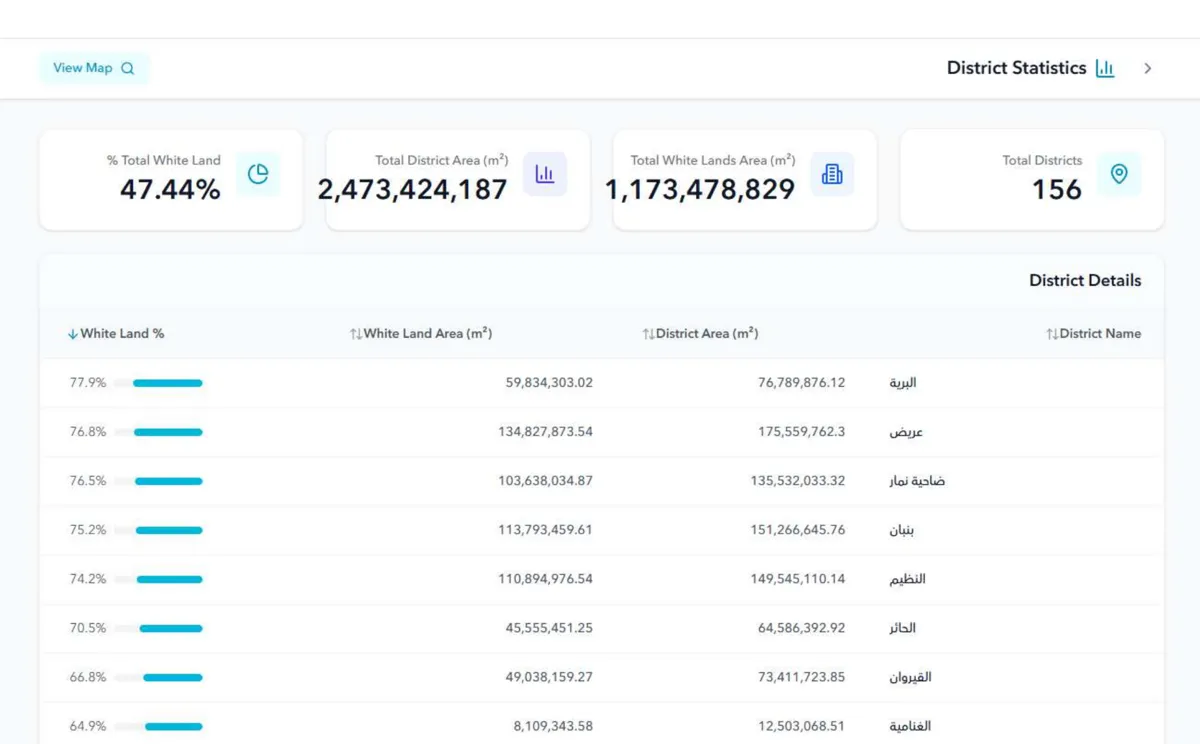Screen dimensions: 1200x744
Task: Sort table by White Land % column
Action: [116, 333]
